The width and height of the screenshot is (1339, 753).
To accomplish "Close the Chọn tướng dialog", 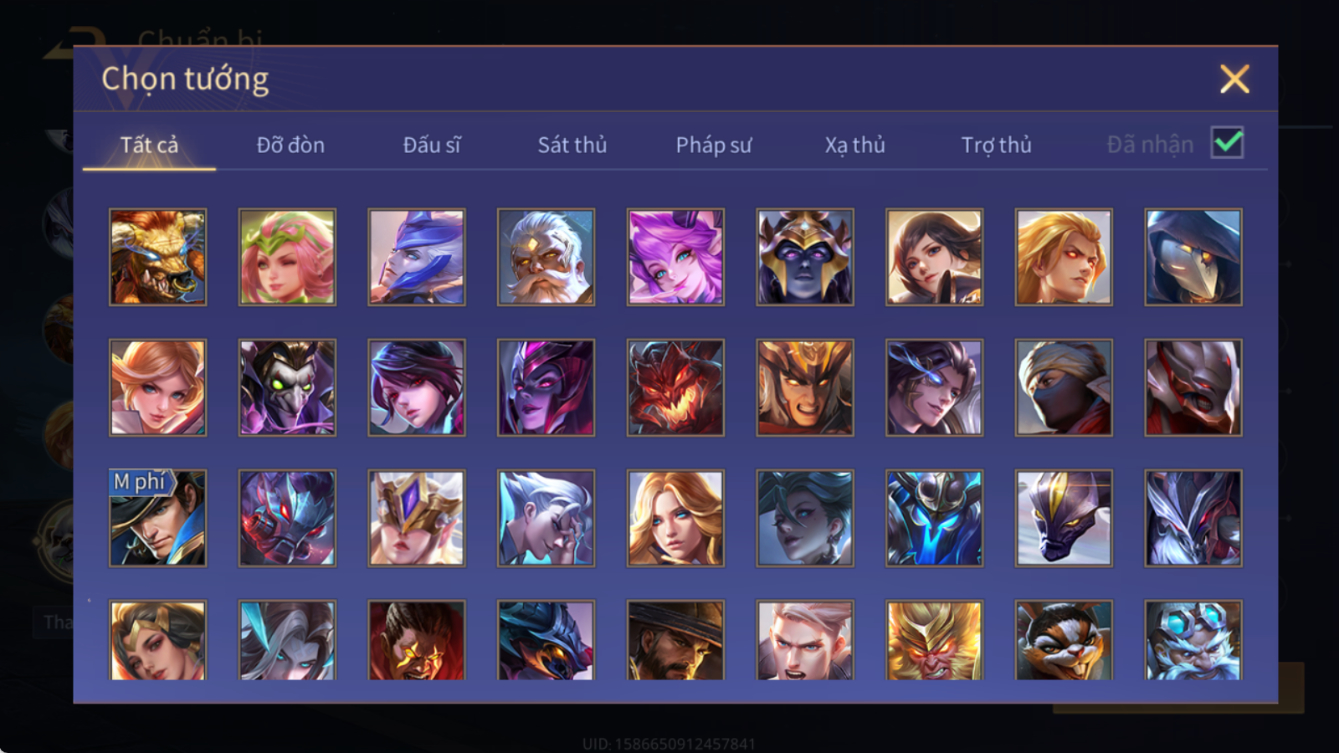I will [x=1234, y=79].
